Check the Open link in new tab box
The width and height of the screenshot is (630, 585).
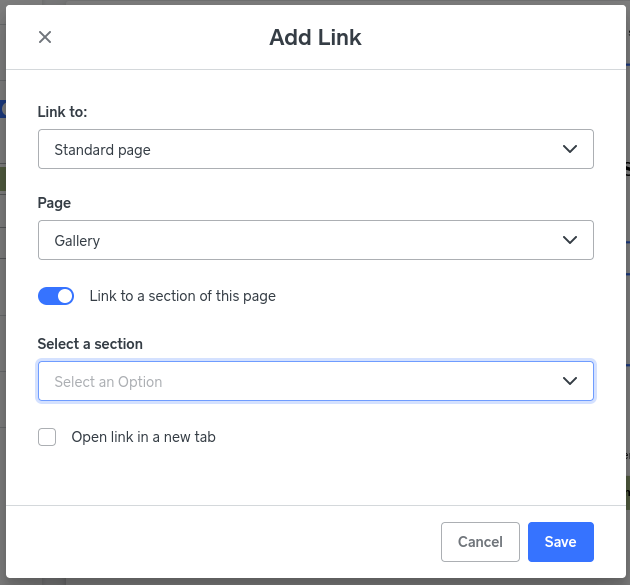(47, 437)
